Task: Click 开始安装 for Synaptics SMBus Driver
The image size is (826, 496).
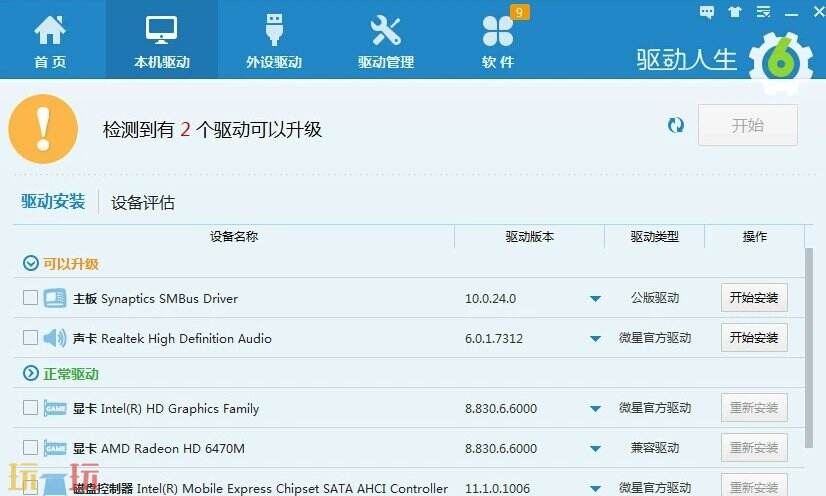Action: [x=754, y=298]
